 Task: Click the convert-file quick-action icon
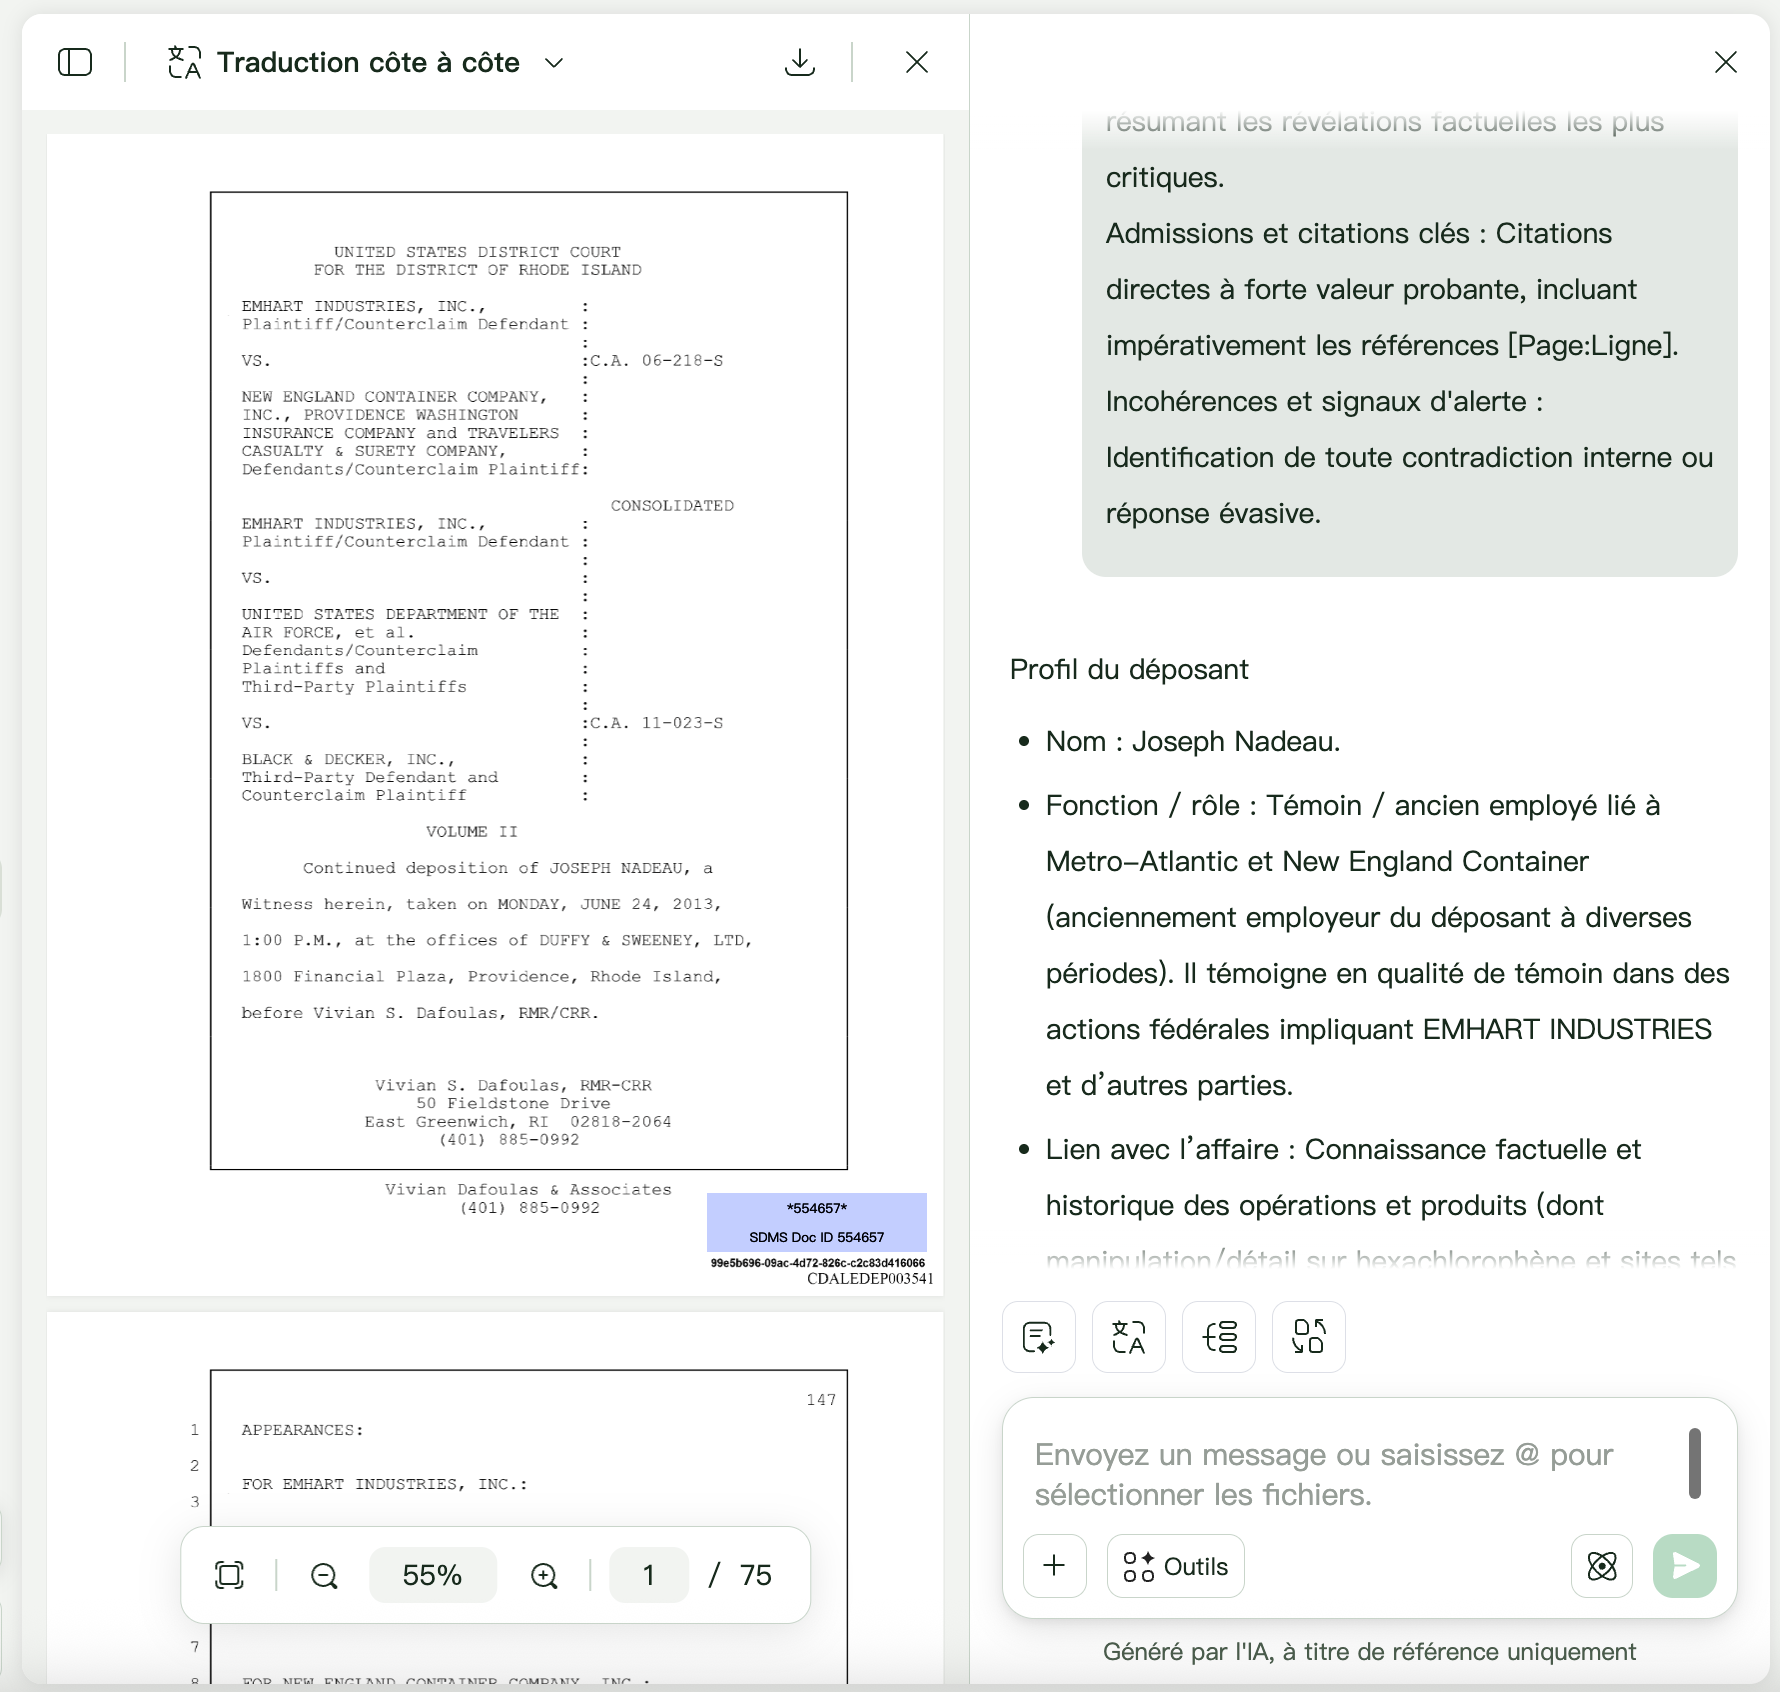click(1309, 1337)
